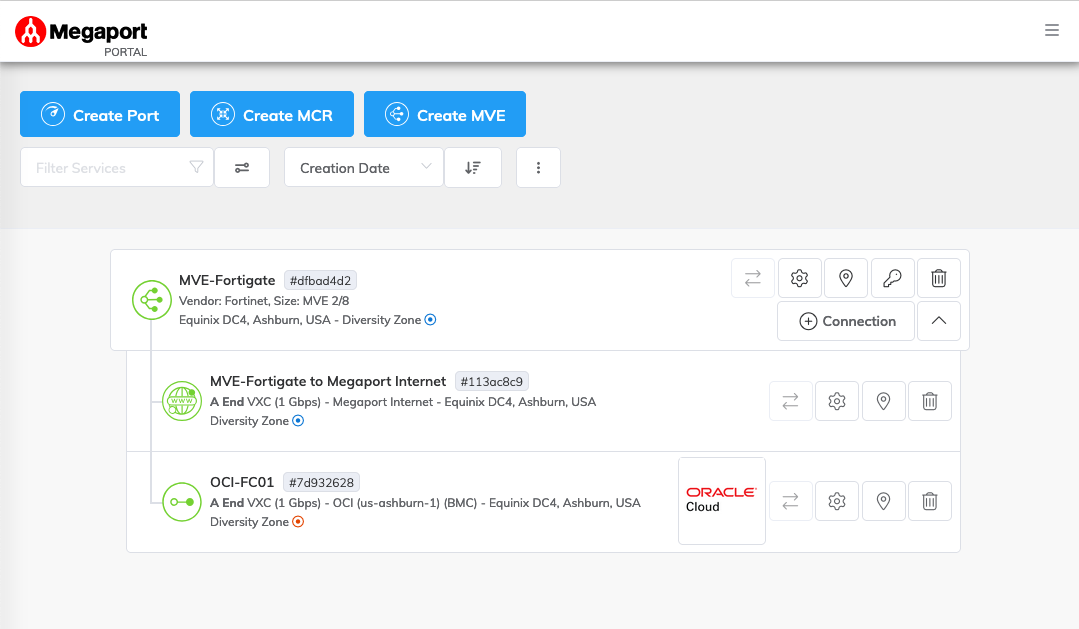Image resolution: width=1079 pixels, height=629 pixels.
Task: Click the filter funnel icon
Action: [196, 167]
